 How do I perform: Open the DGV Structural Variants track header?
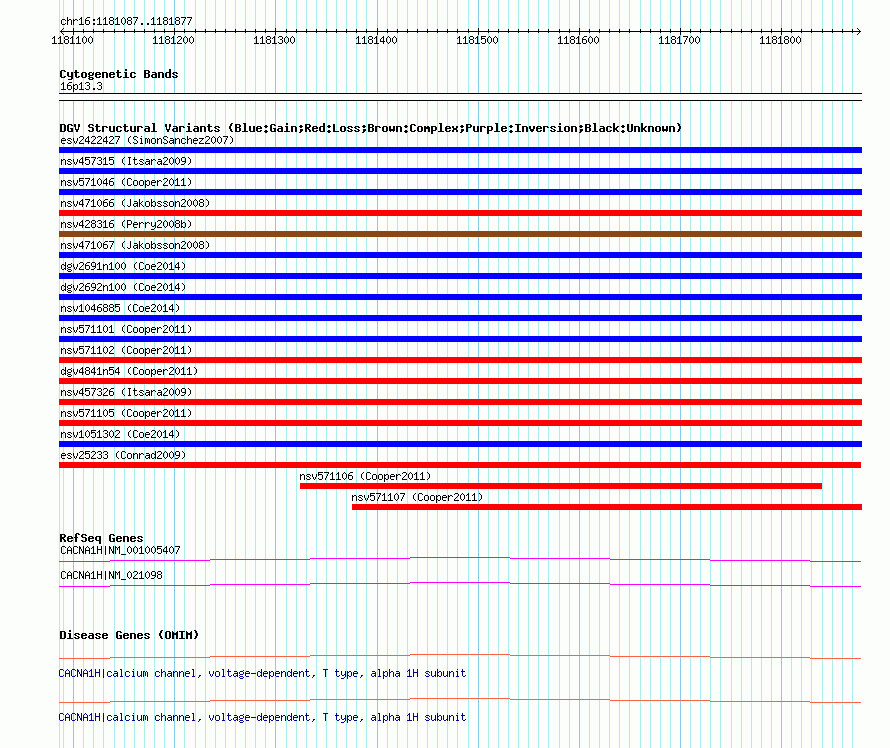[x=370, y=128]
